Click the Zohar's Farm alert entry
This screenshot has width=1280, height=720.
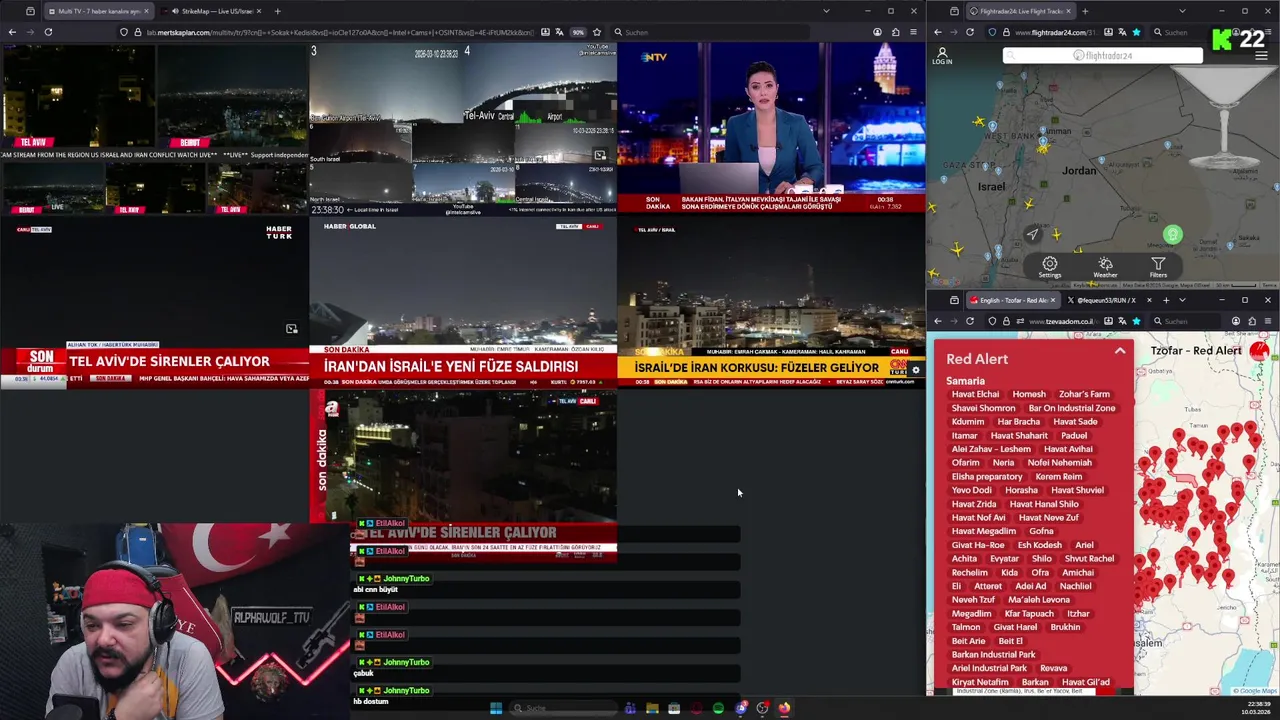pos(1084,394)
